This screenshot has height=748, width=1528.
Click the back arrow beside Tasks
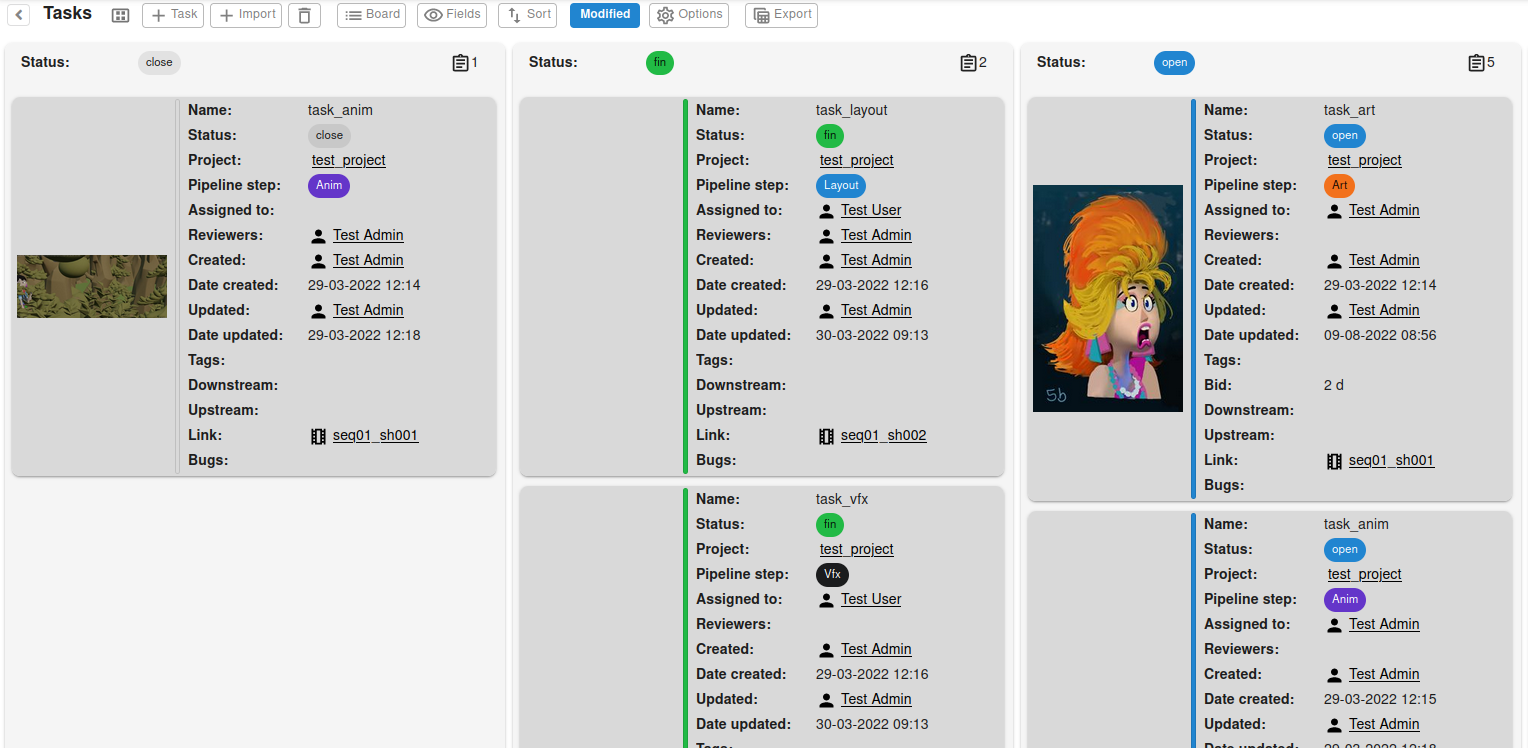pyautogui.click(x=18, y=15)
